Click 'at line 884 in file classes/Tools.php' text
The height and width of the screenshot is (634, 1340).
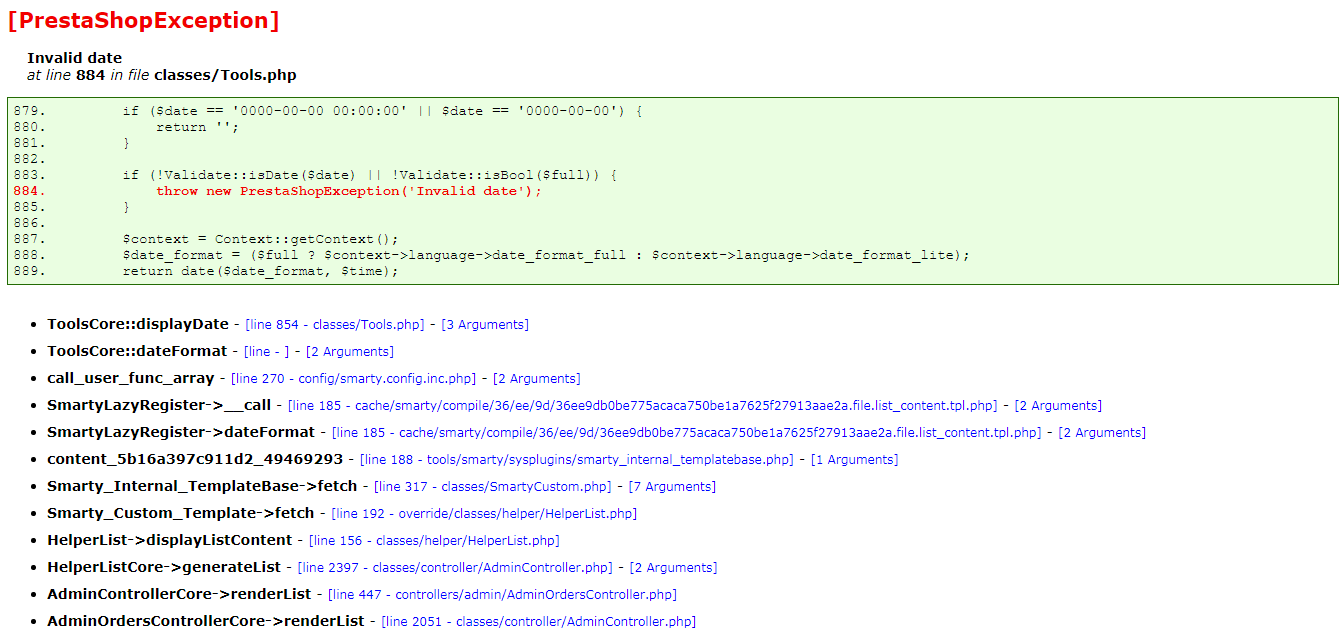(x=162, y=75)
